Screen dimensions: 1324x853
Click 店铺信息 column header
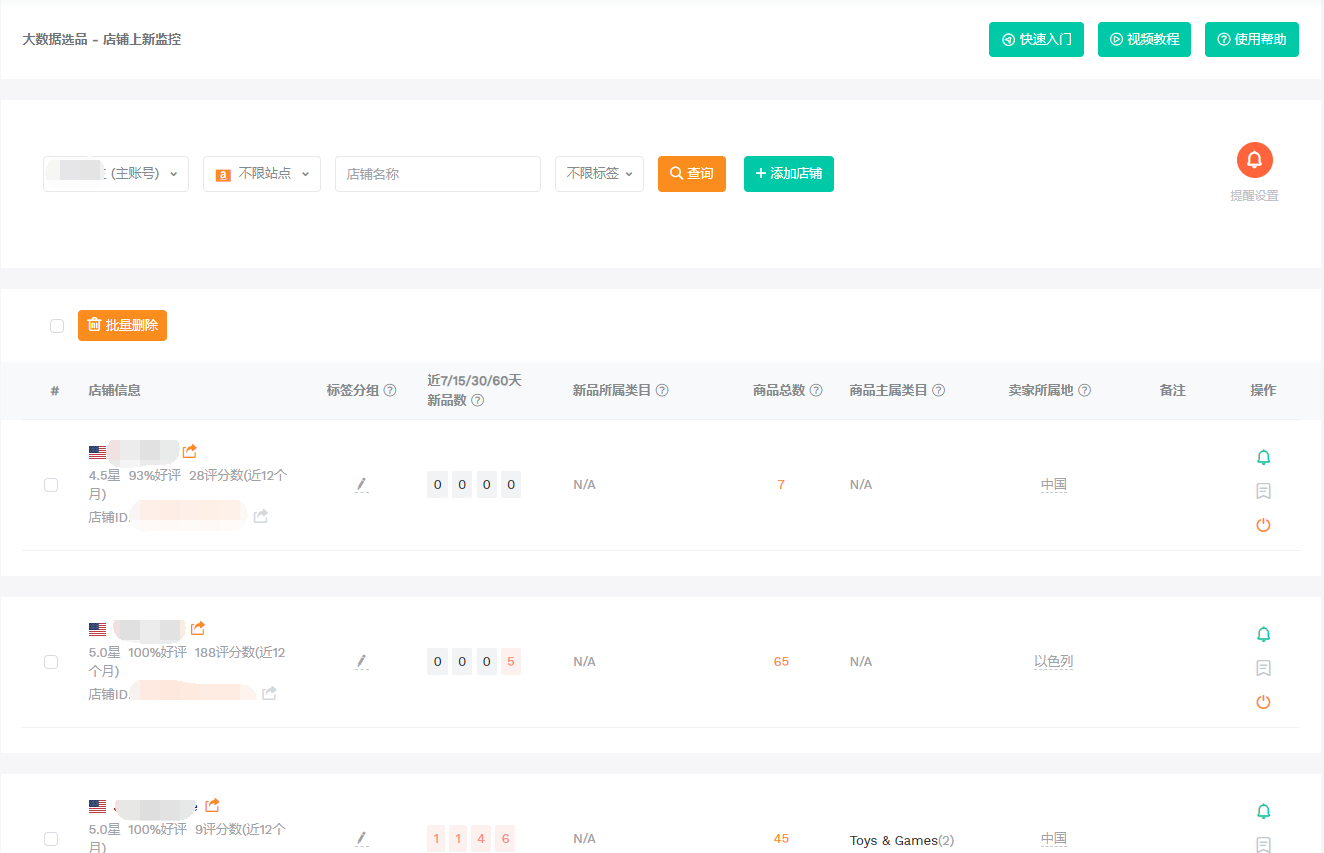114,391
